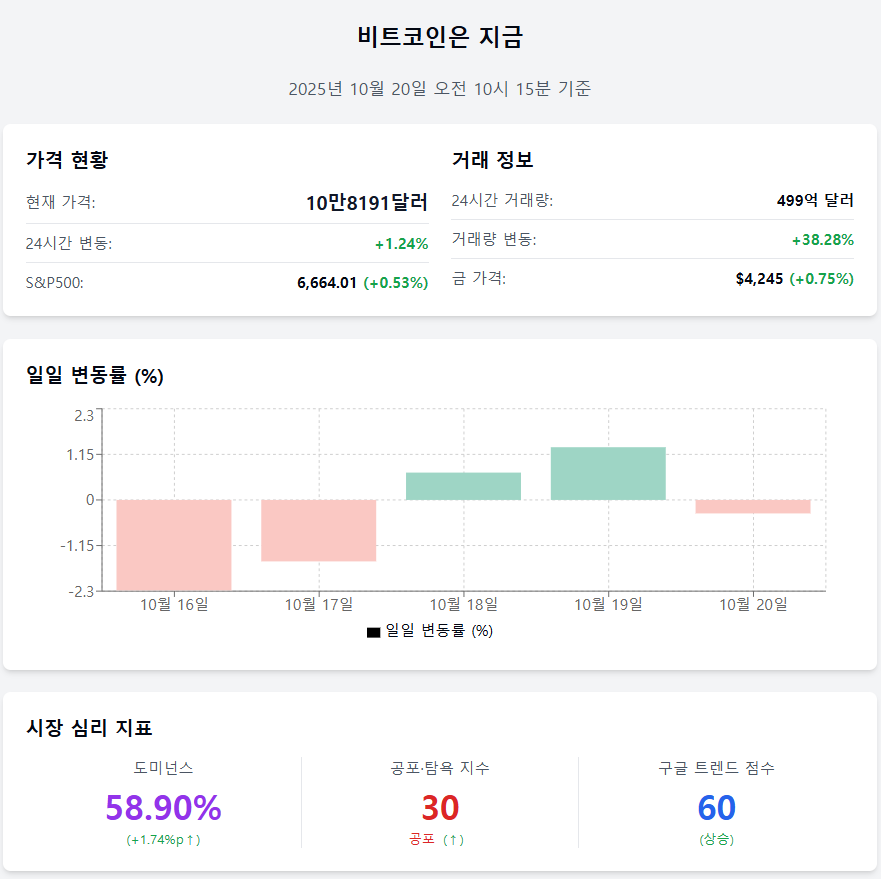Viewport: 881px width, 879px height.
Task: Click the 시장 심리 지표 heading
Action: point(89,728)
